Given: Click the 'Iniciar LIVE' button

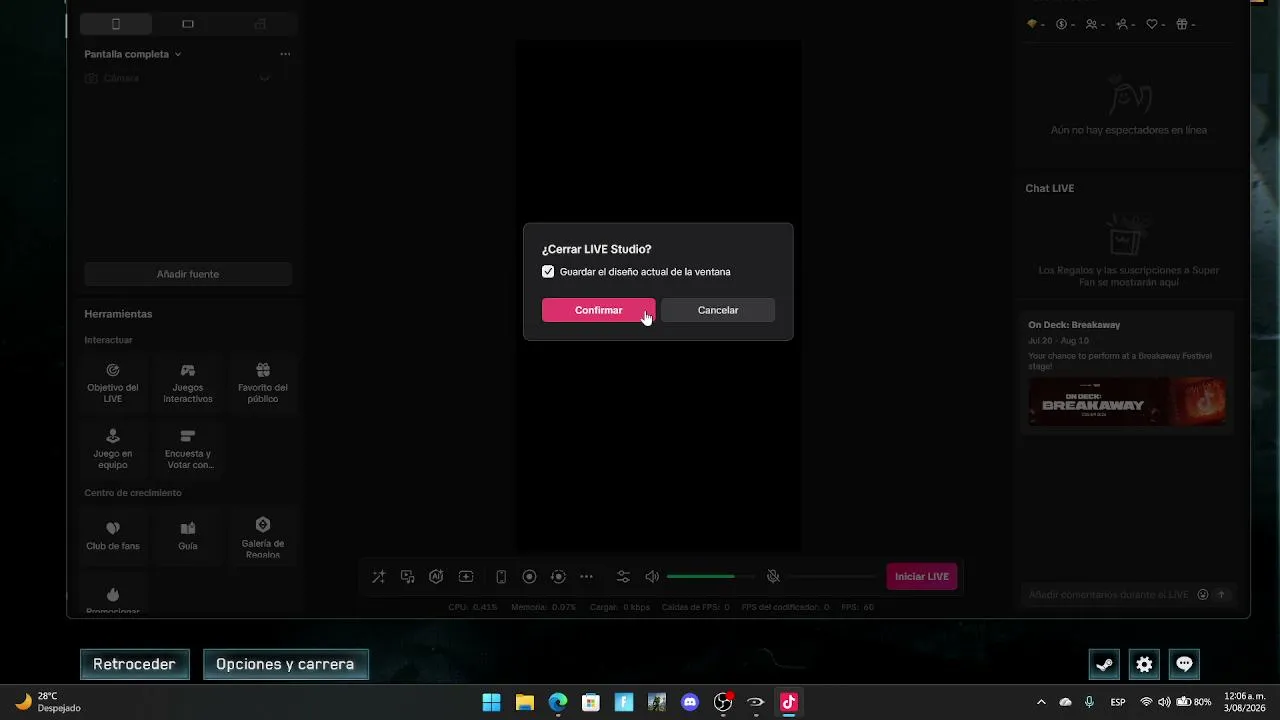Looking at the screenshot, I should pyautogui.click(x=922, y=576).
